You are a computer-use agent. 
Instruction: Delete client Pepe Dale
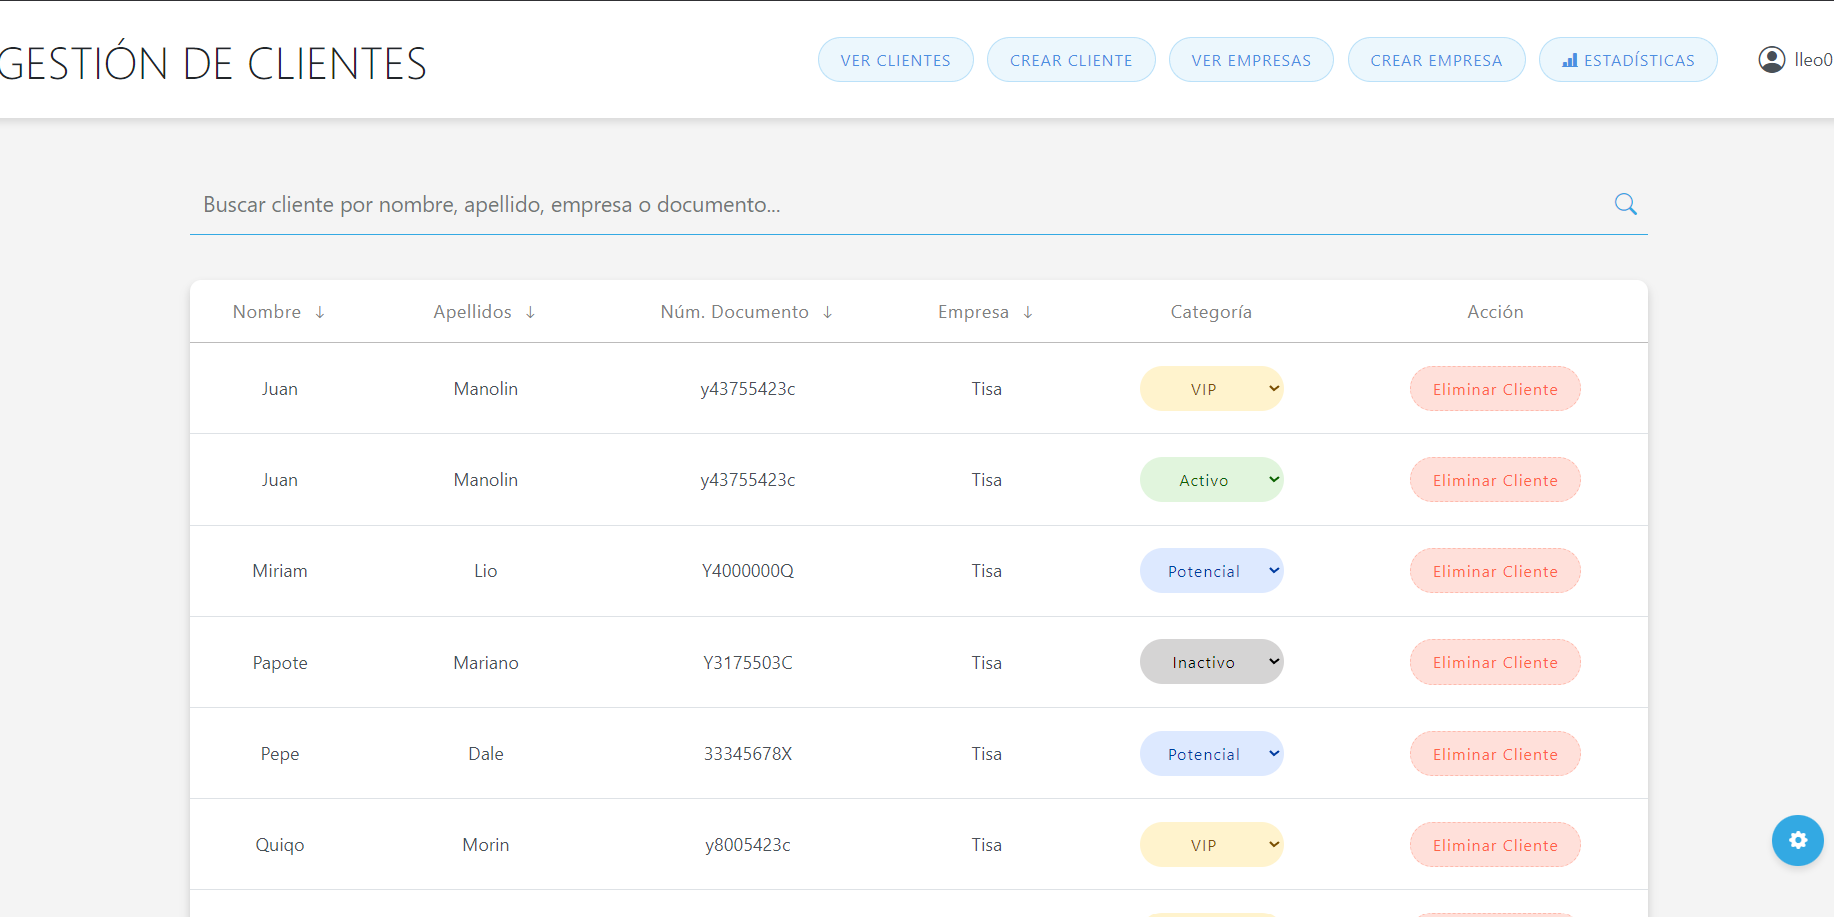pos(1495,754)
